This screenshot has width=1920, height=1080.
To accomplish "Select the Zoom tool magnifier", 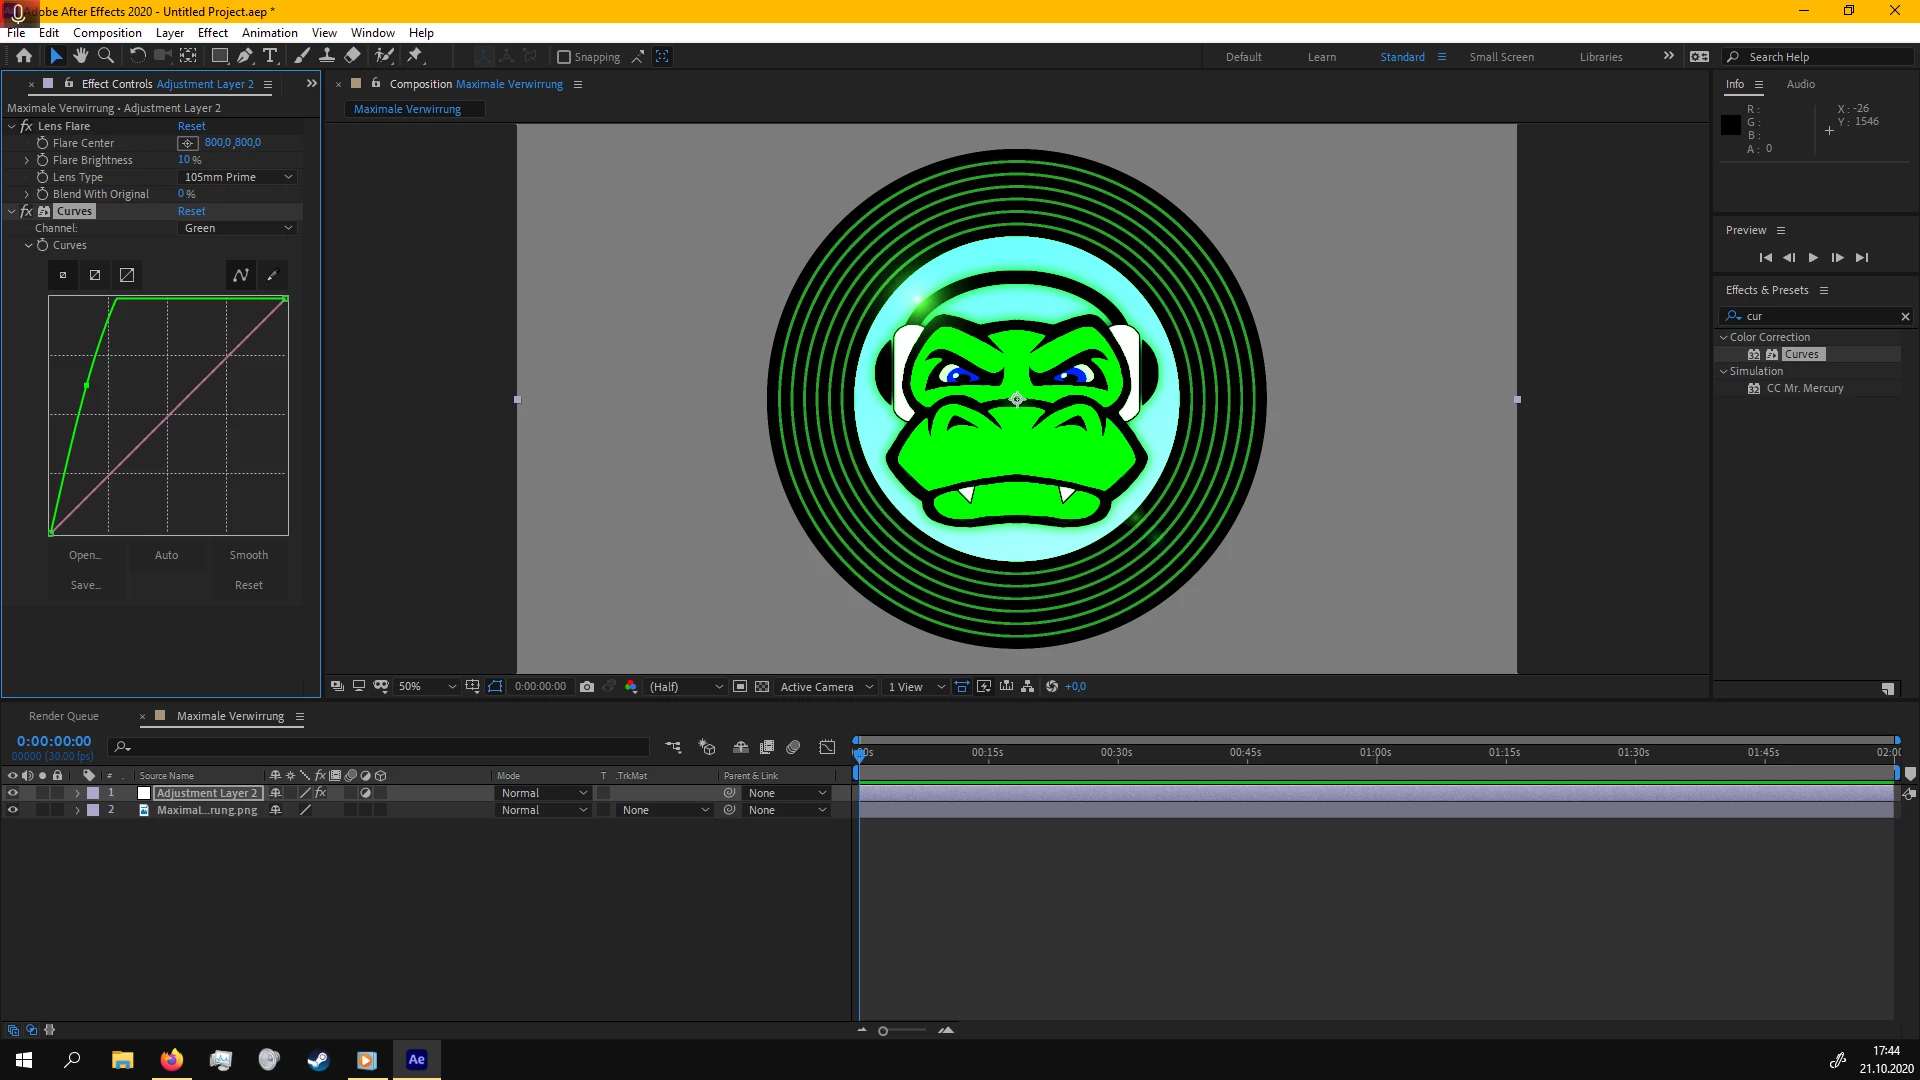I will (x=106, y=56).
